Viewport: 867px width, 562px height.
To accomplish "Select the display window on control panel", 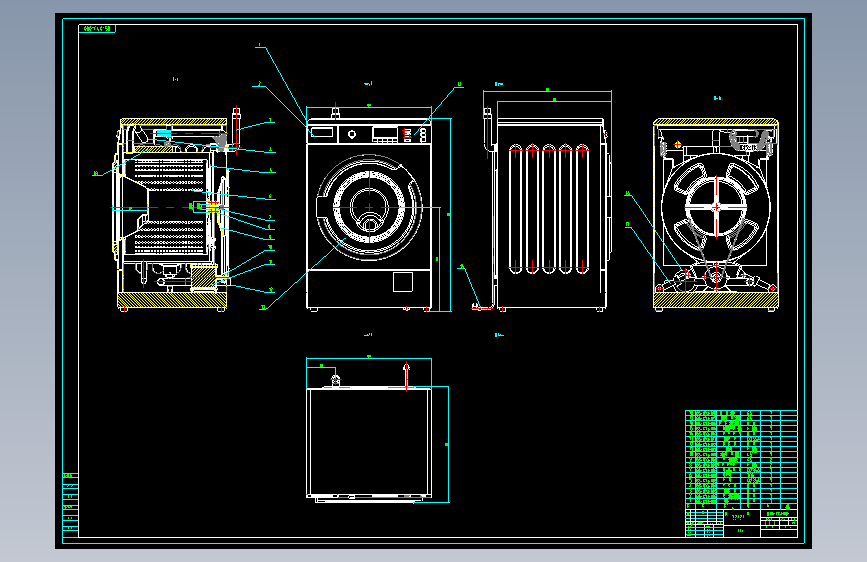I will coord(385,133).
